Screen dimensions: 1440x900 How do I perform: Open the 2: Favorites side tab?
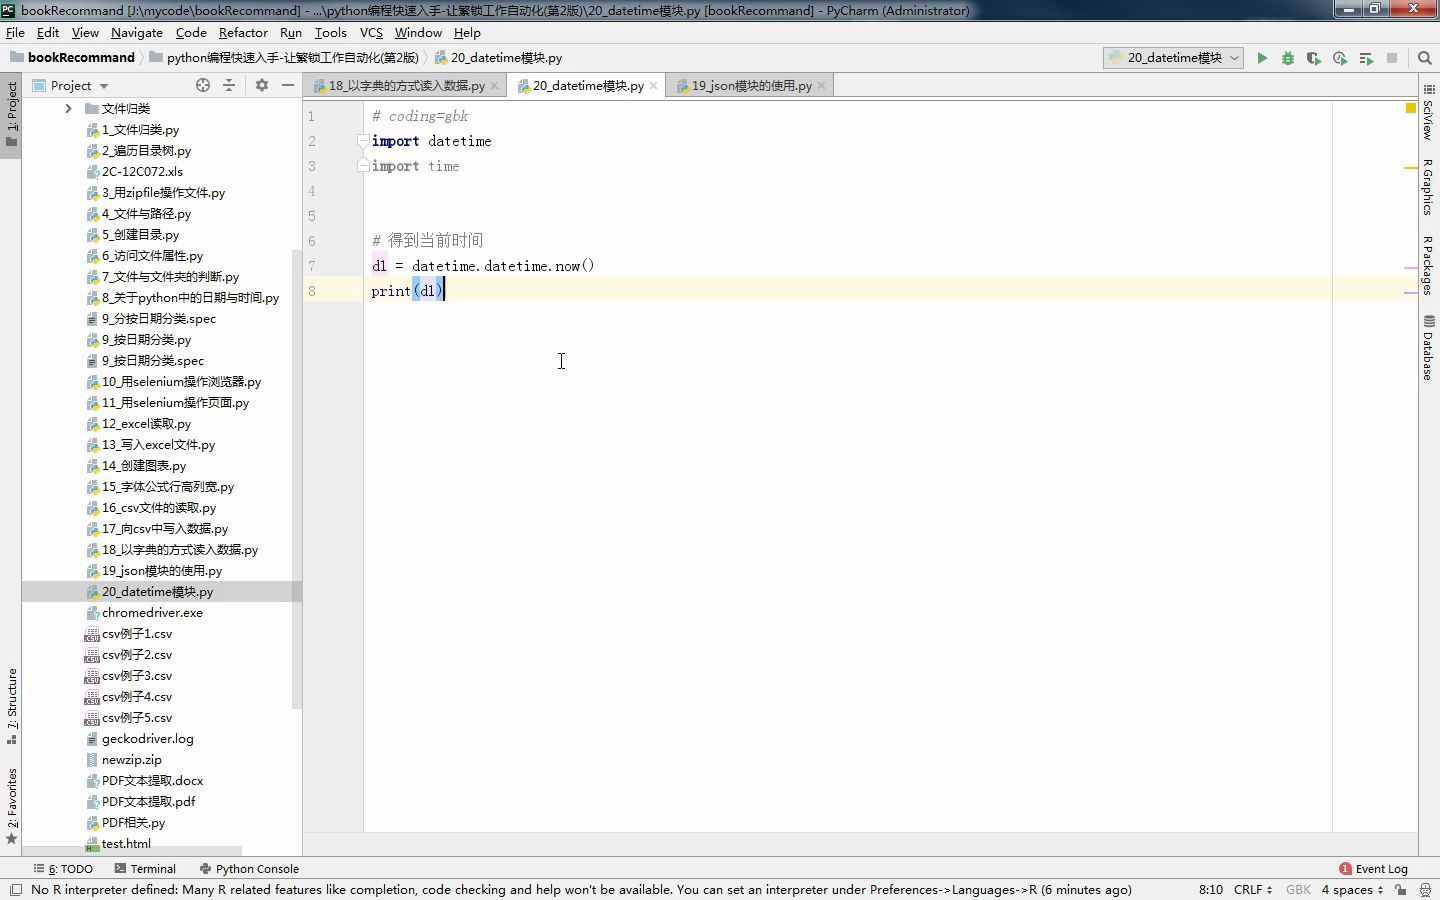11,806
